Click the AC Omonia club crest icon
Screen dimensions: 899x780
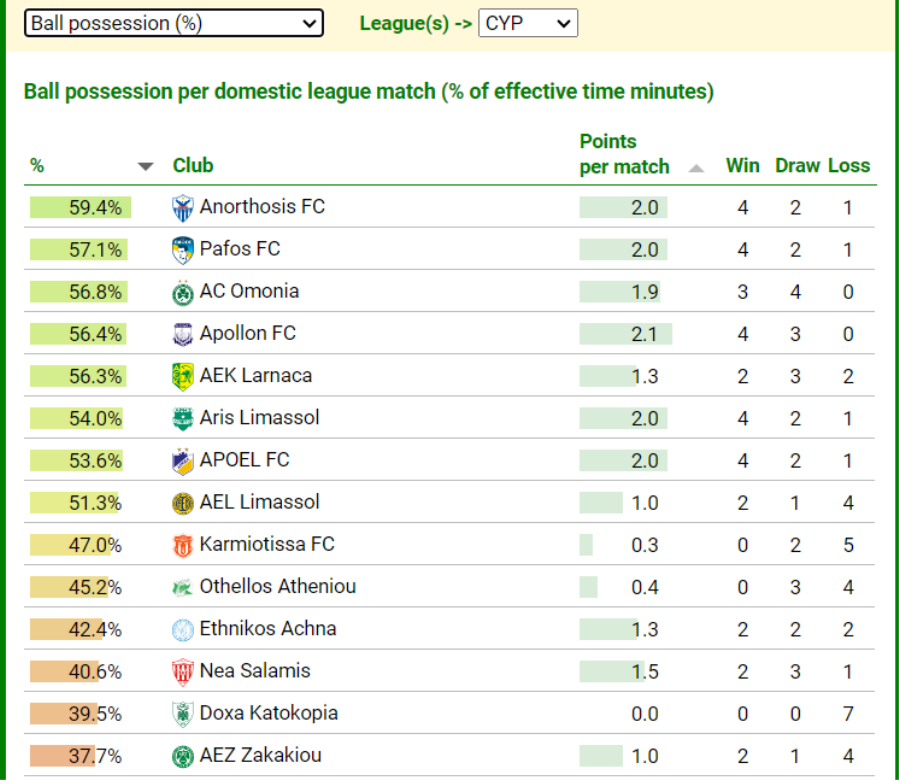click(x=182, y=292)
